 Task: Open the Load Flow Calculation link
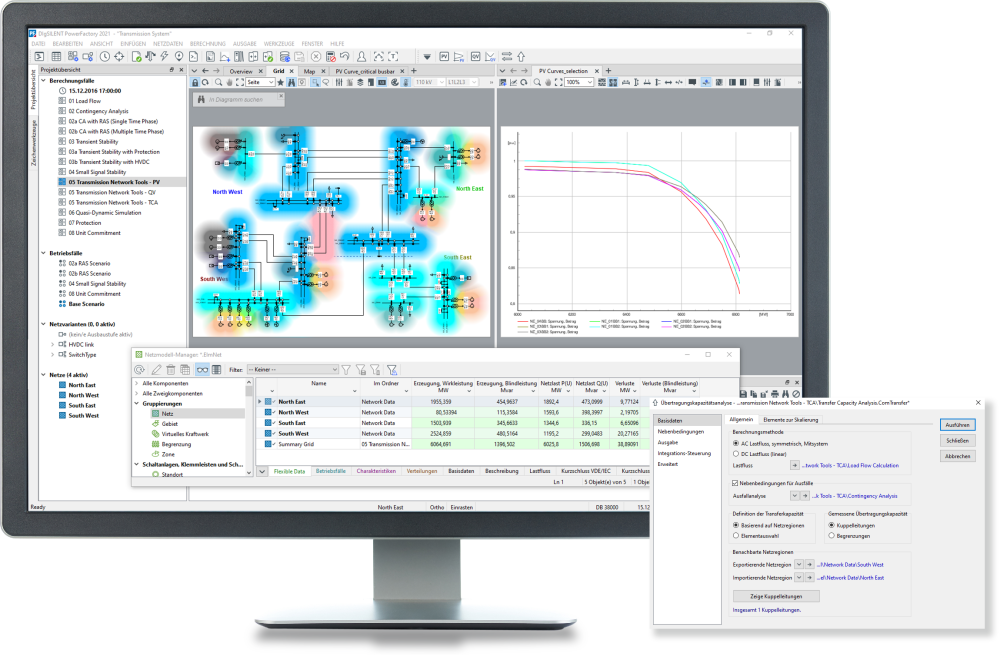coord(850,465)
